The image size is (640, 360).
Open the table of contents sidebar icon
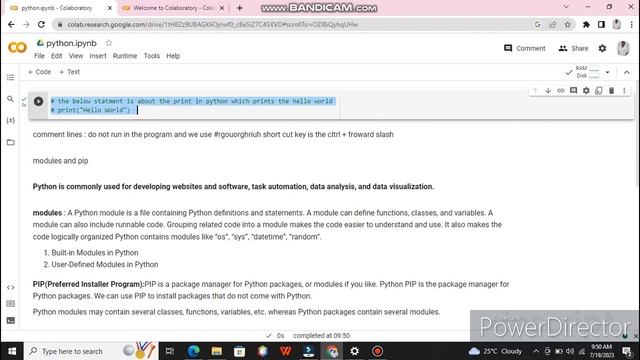11,77
